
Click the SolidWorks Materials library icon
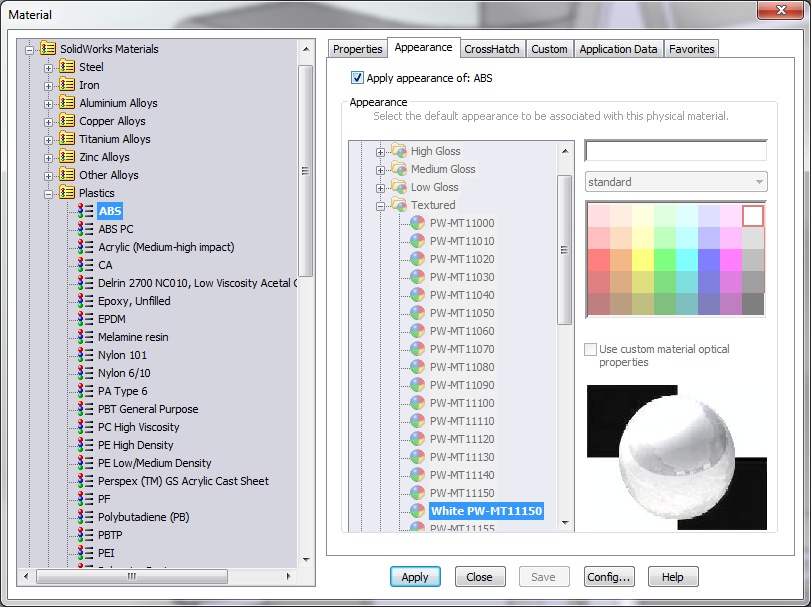(48, 48)
